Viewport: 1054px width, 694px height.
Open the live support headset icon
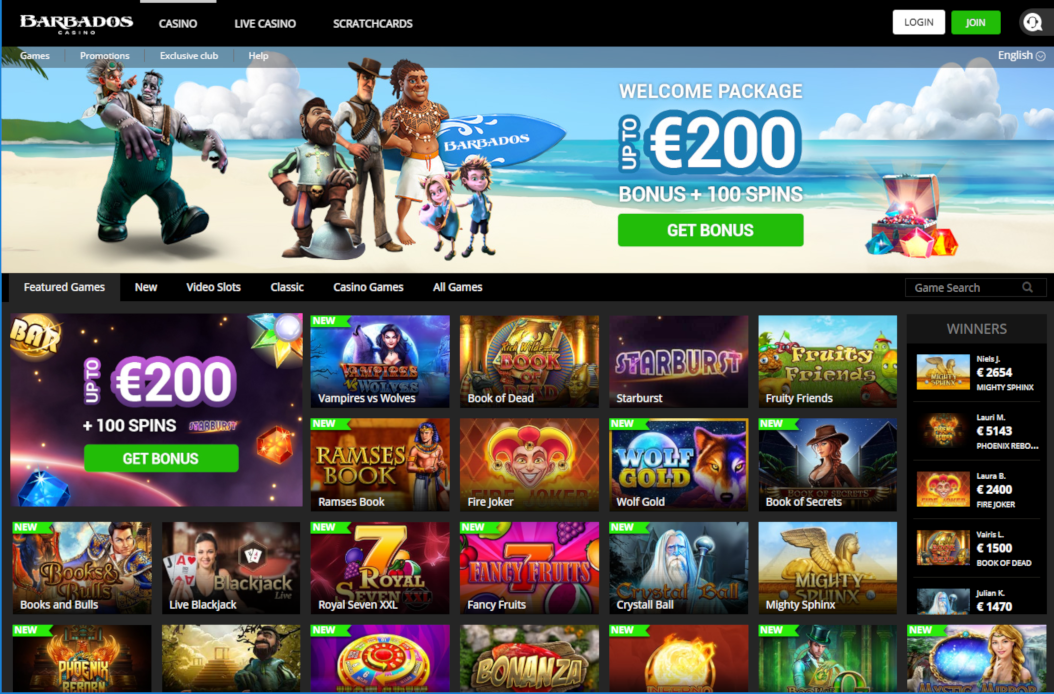pyautogui.click(x=1032, y=22)
